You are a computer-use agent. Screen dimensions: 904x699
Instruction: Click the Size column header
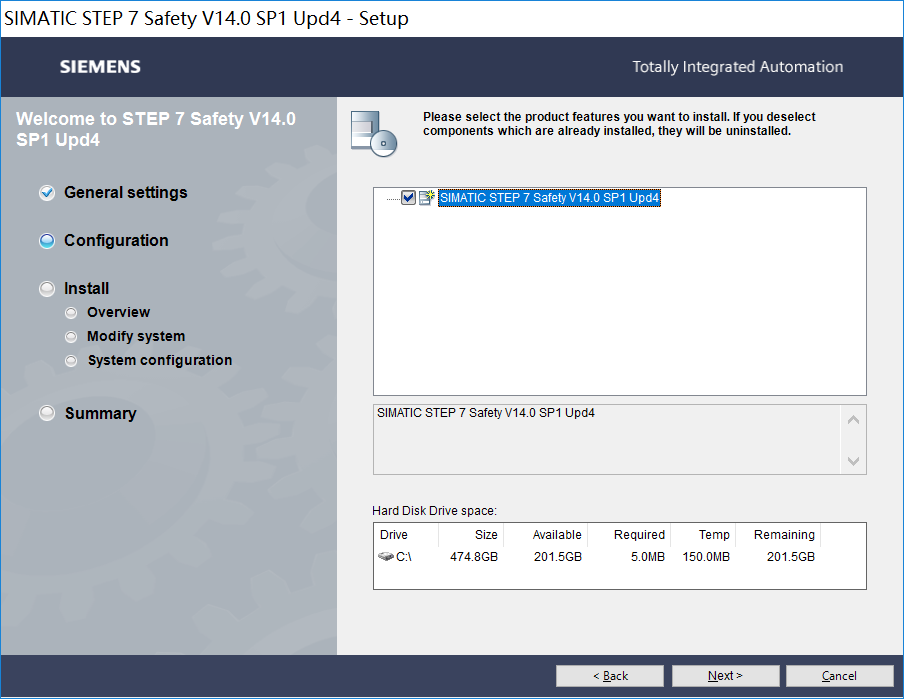tap(471, 535)
